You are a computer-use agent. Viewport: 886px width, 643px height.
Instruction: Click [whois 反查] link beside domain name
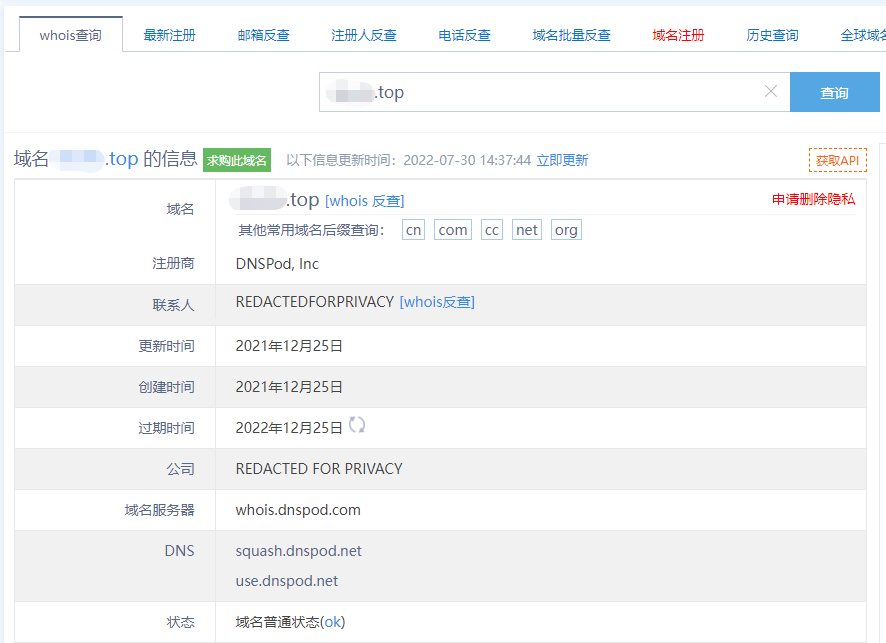click(364, 201)
